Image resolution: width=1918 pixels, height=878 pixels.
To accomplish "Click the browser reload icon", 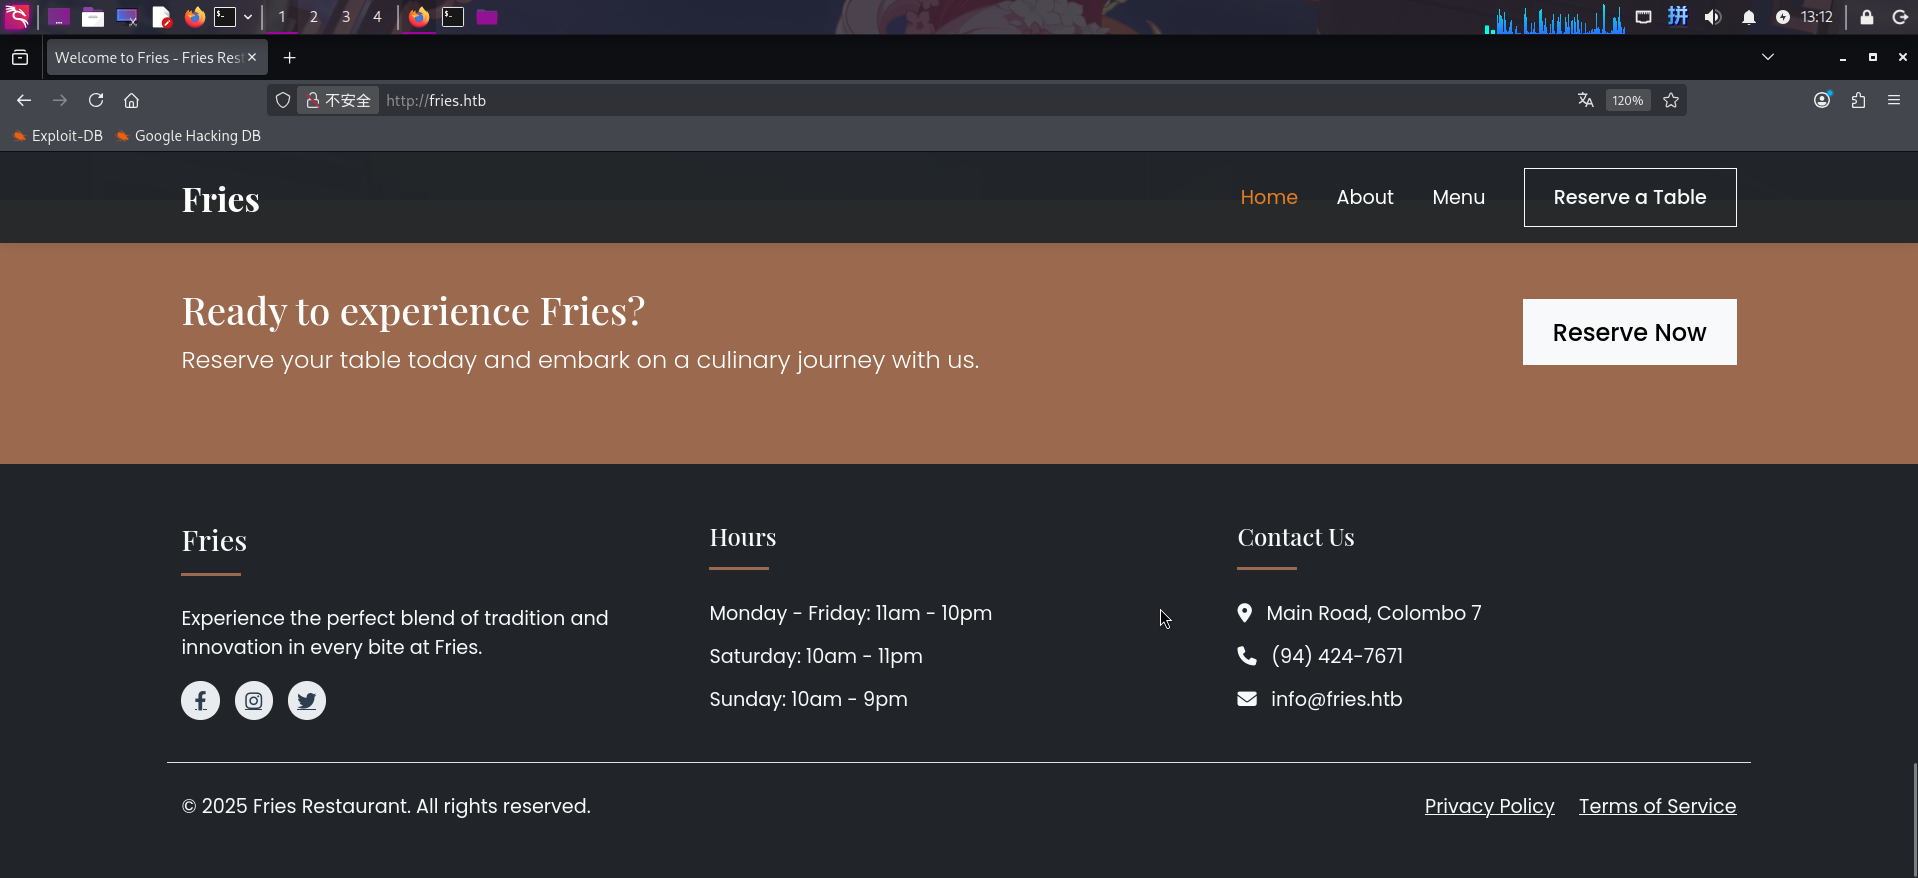I will click(x=96, y=100).
